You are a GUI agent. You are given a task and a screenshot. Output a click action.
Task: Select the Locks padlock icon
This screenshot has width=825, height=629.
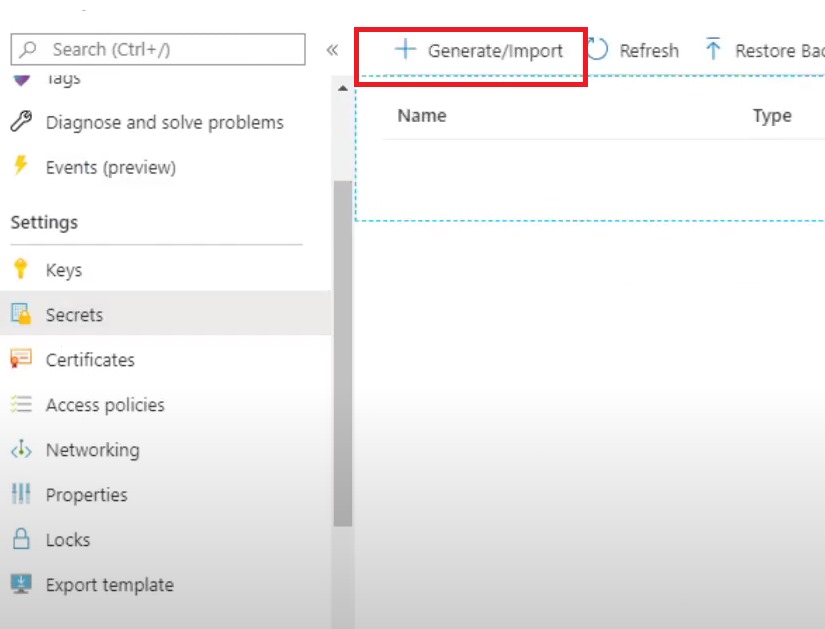22,539
